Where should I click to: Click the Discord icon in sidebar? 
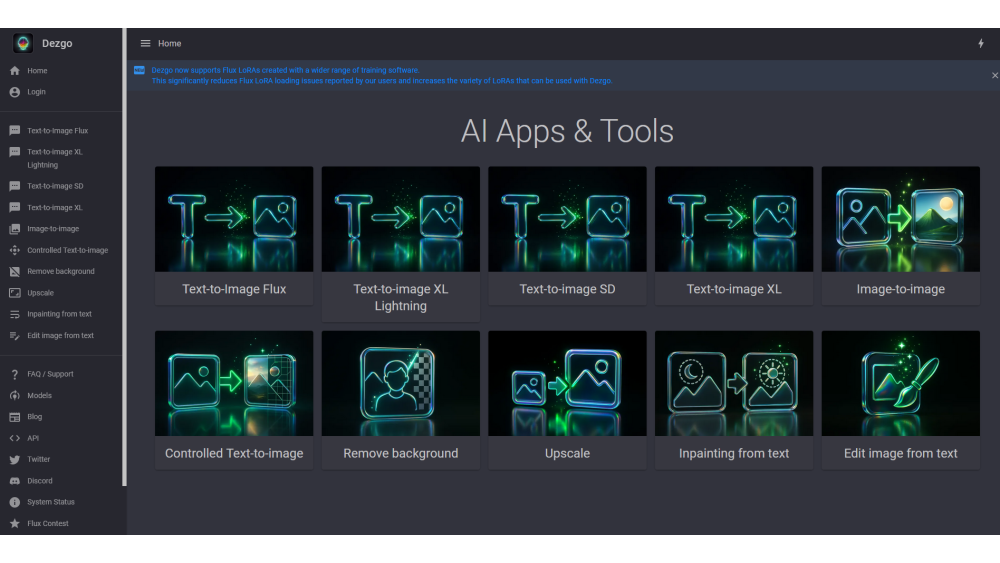[x=15, y=481]
